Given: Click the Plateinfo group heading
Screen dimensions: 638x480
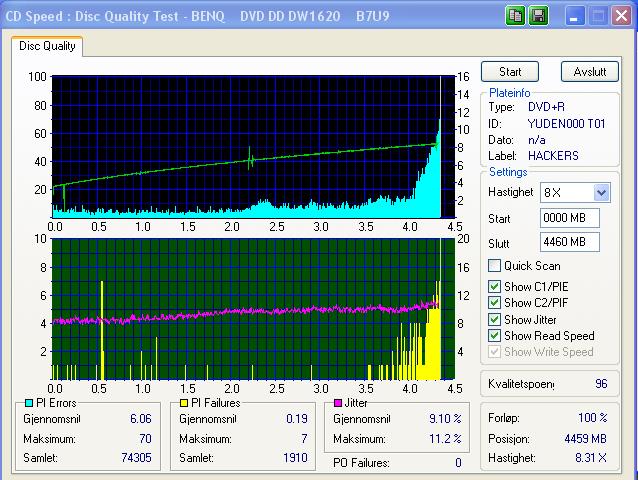Looking at the screenshot, I should pos(509,93).
